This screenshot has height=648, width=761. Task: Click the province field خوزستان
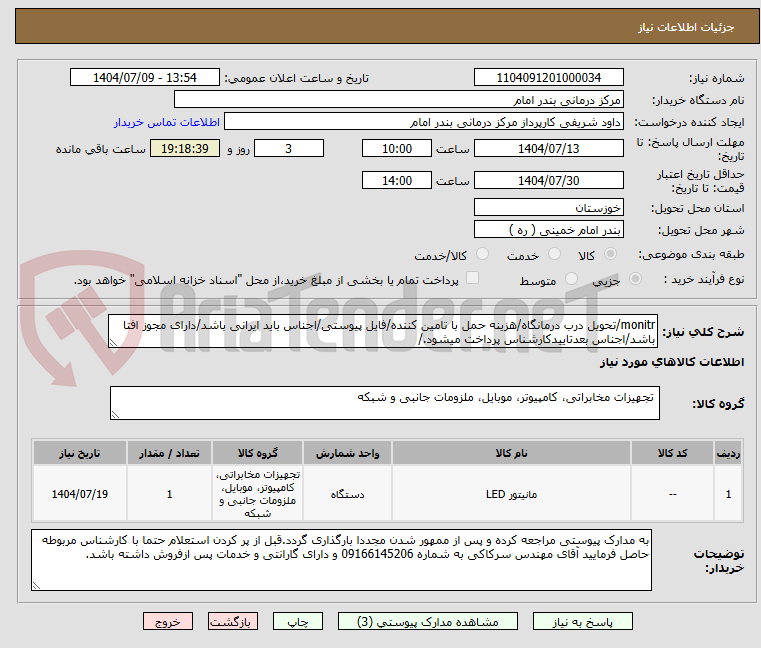coord(548,207)
